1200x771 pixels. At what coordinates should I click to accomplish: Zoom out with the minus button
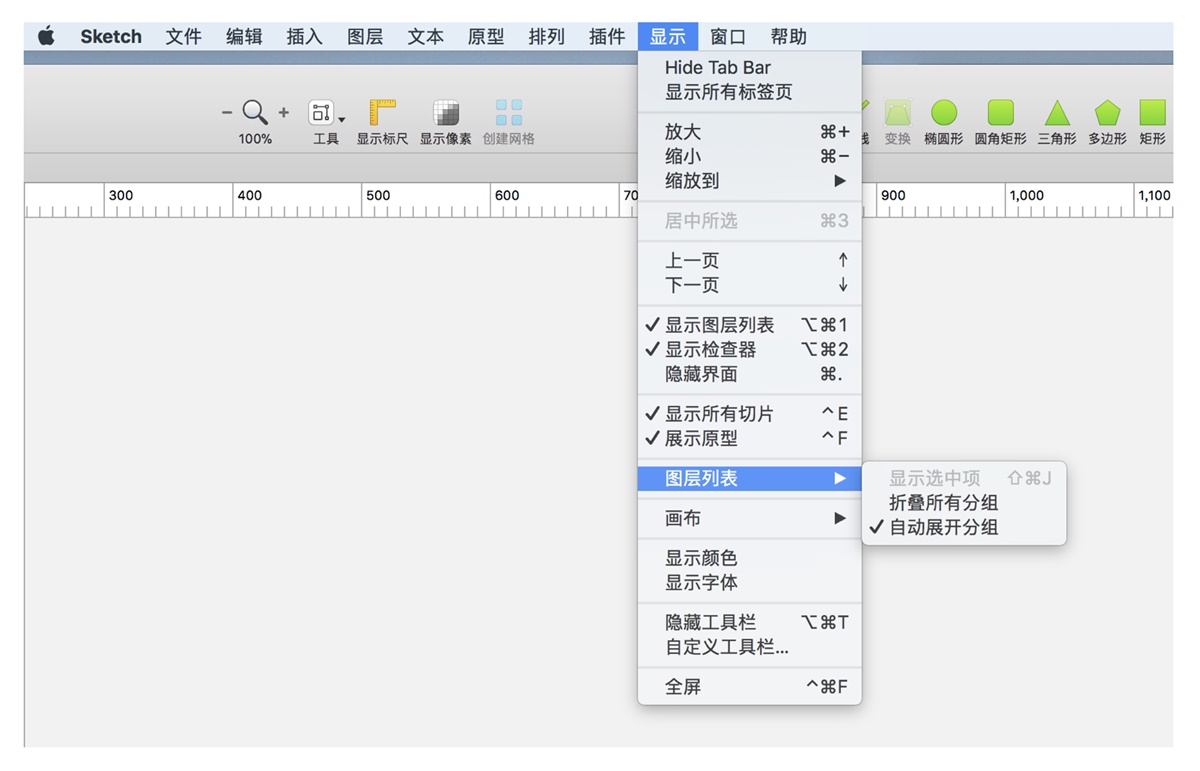pos(227,112)
